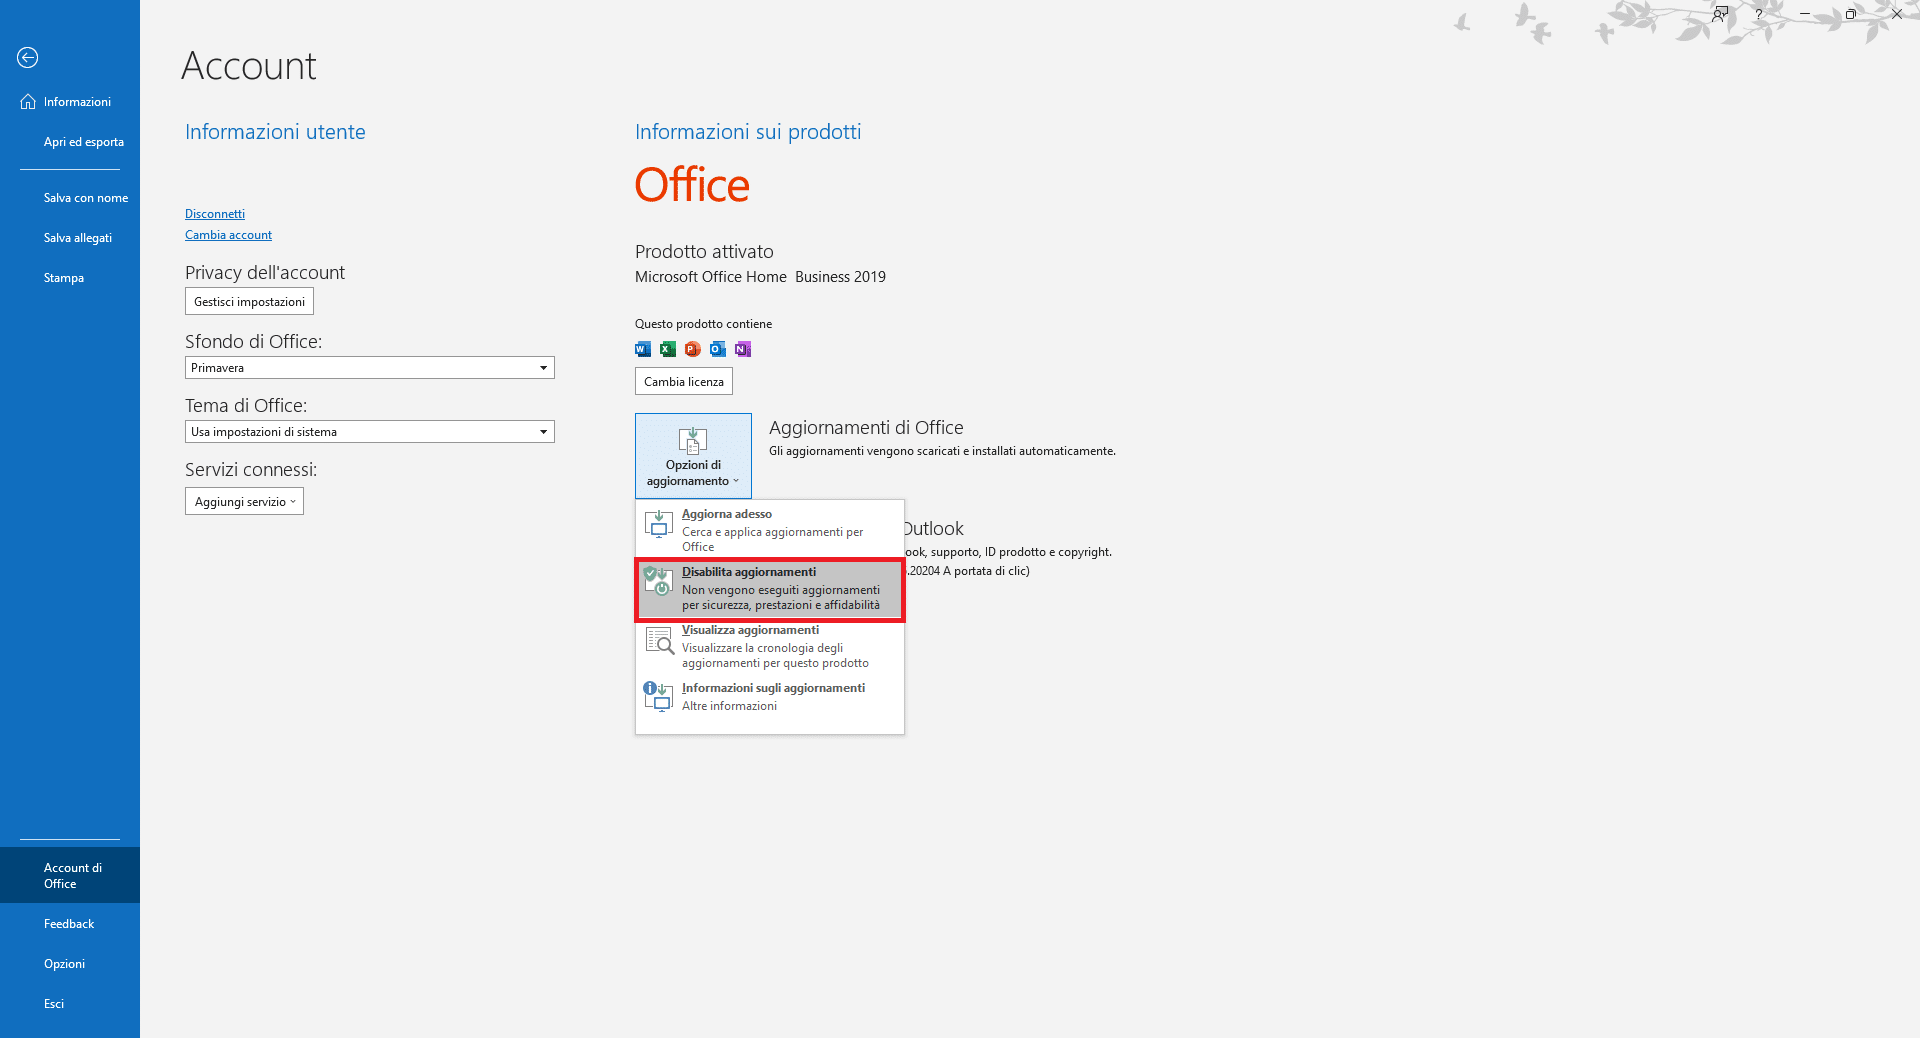Screen dimensions: 1920x1038
Task: Click the Word icon under Questo prodotto contiene
Action: (643, 349)
